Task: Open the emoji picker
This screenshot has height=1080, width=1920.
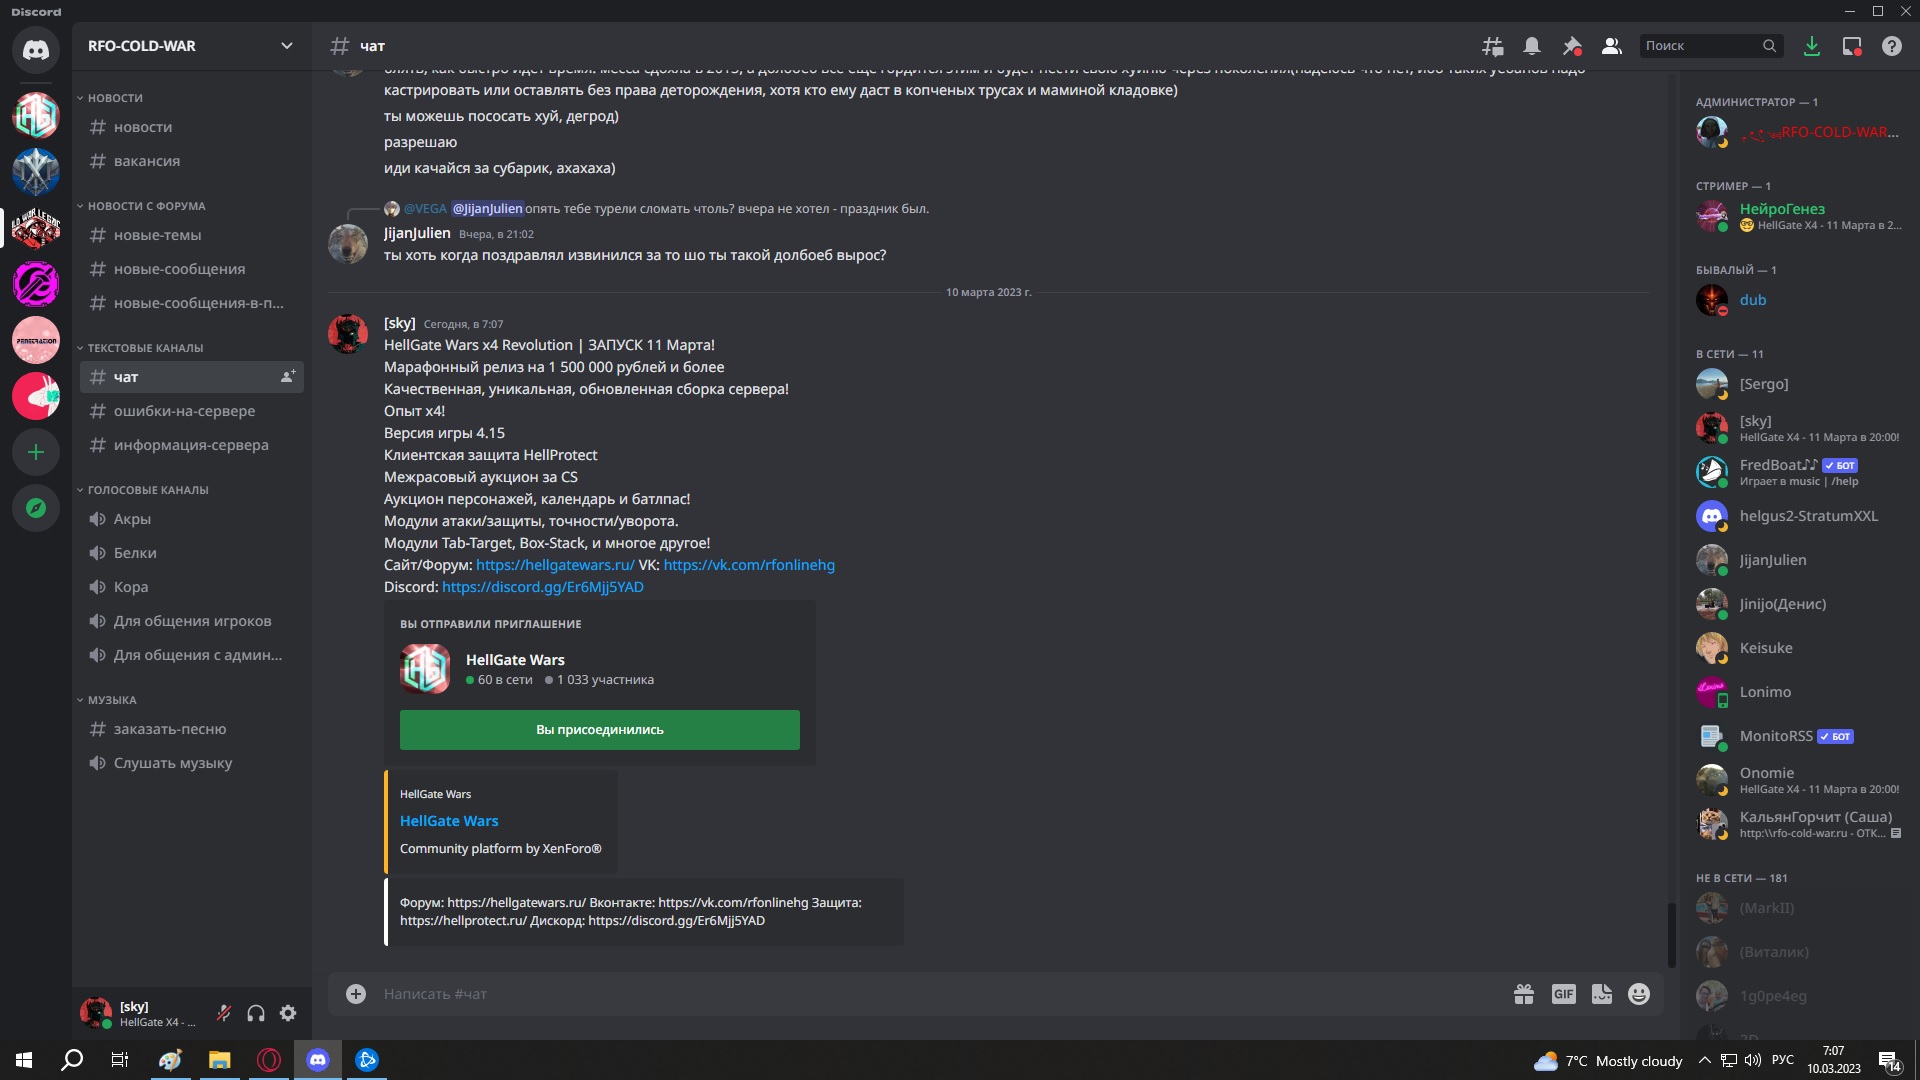Action: (x=1639, y=994)
